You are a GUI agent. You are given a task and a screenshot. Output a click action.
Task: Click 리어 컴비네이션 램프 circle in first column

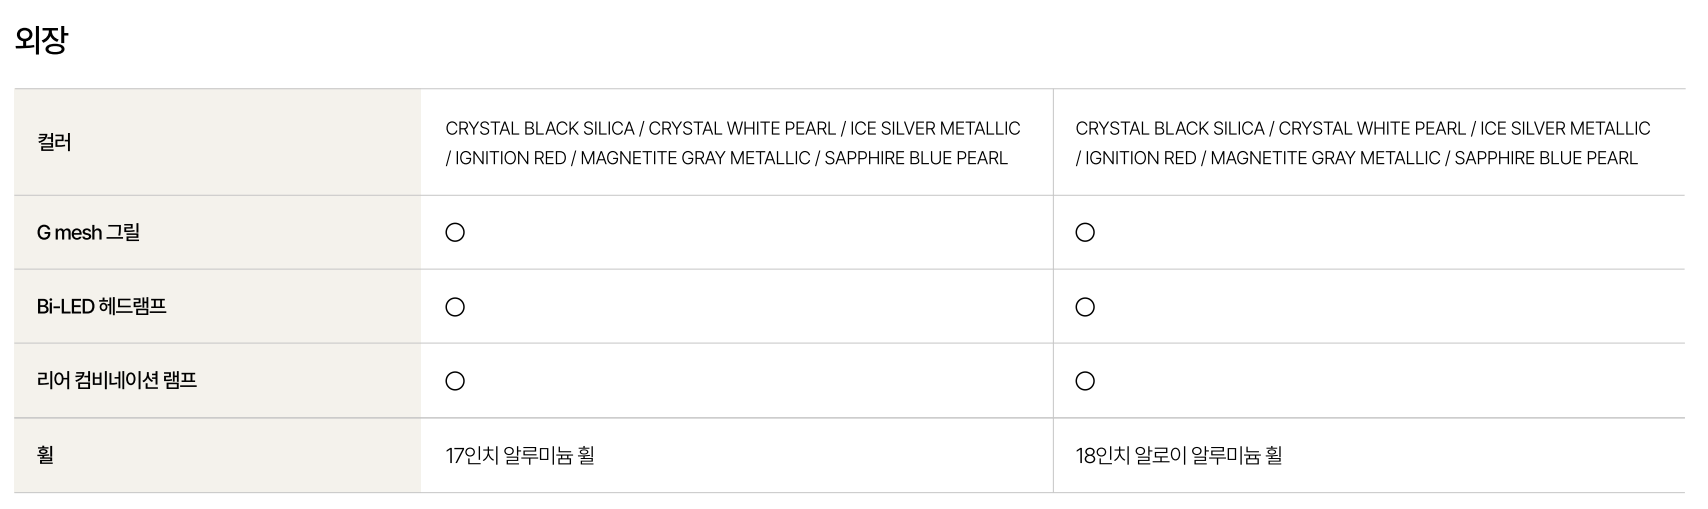click(455, 381)
